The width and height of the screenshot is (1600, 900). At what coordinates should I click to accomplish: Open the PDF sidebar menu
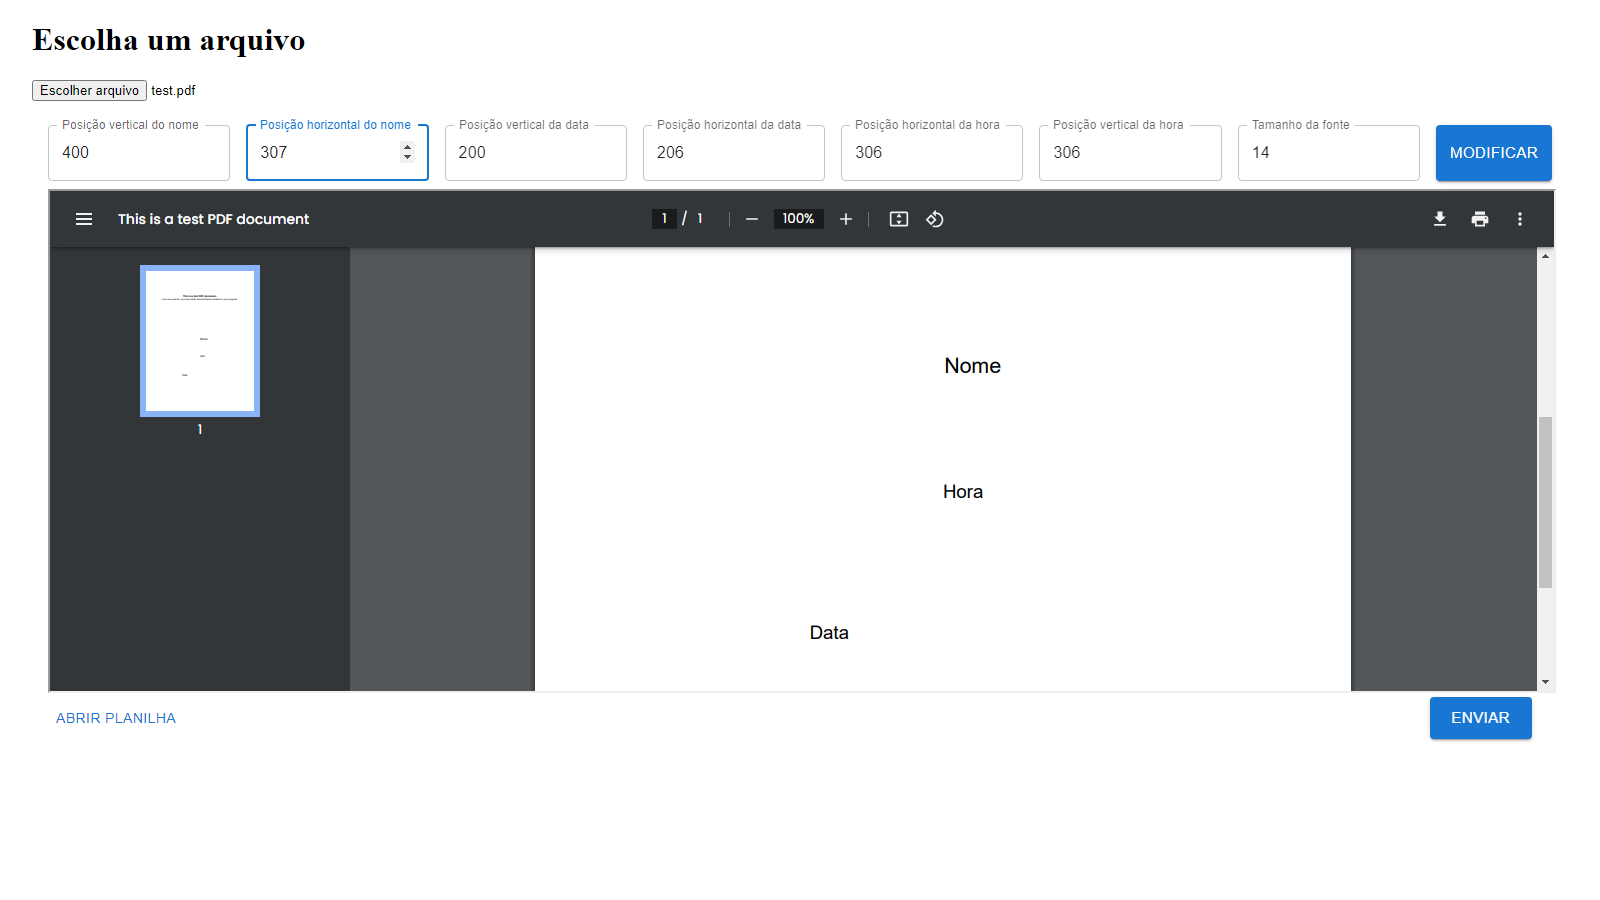click(x=84, y=219)
